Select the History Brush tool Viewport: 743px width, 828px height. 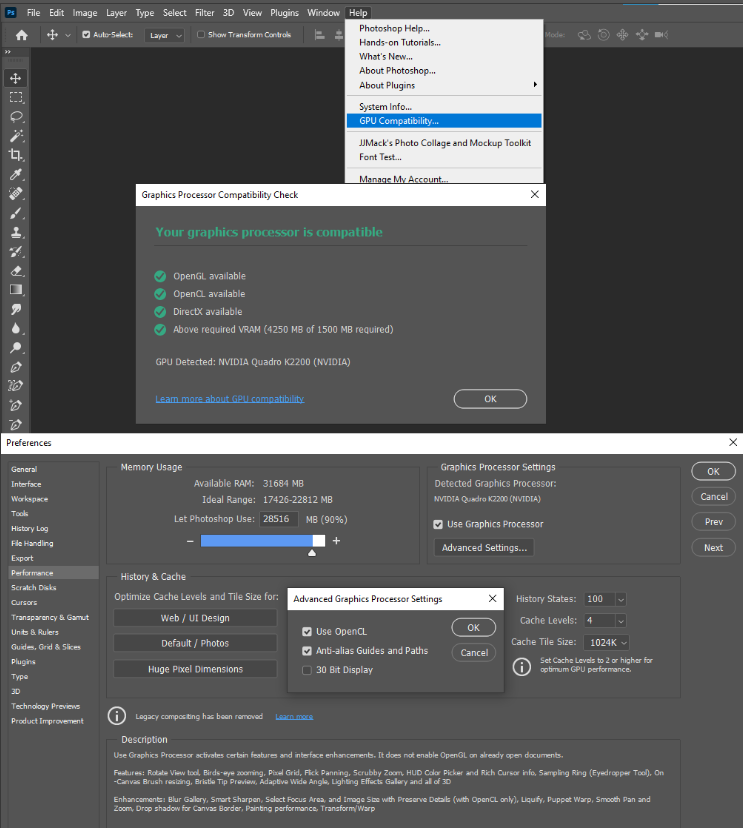pyautogui.click(x=16, y=251)
